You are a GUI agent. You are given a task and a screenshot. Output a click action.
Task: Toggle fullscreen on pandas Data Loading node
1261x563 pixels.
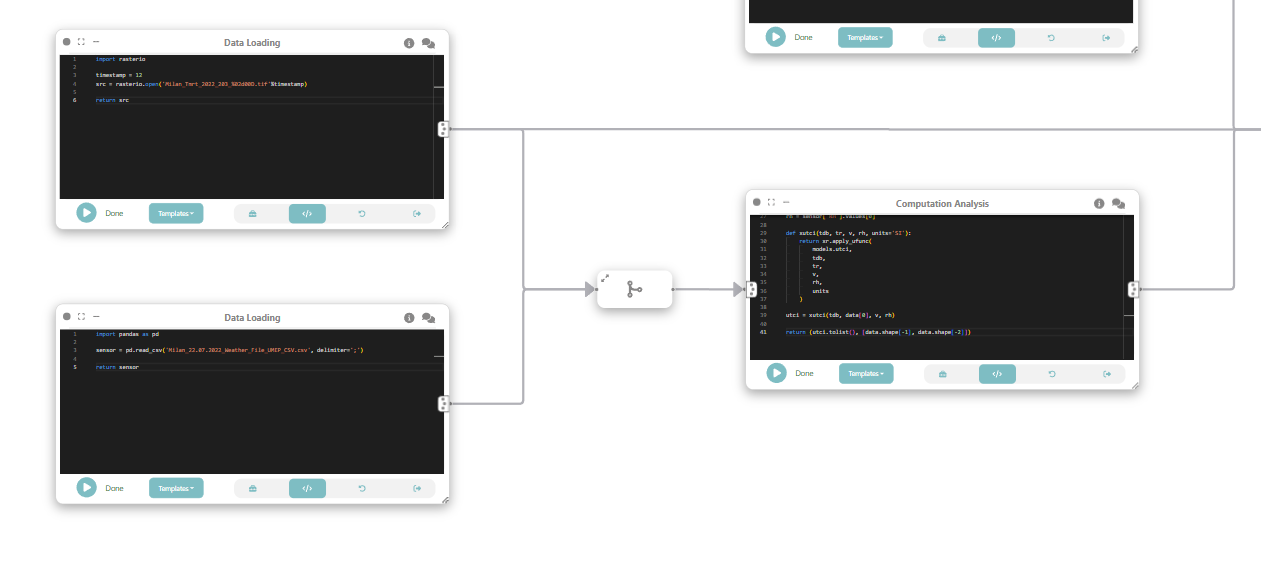coord(81,317)
